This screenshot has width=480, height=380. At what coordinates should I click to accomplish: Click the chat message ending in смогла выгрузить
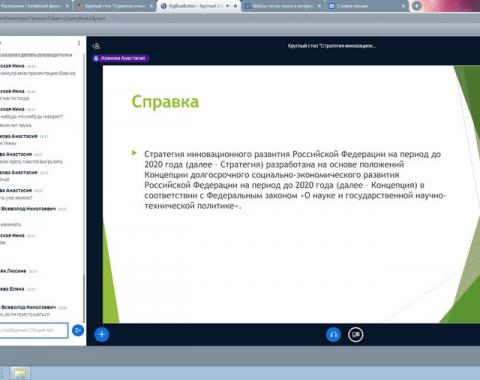(31, 161)
